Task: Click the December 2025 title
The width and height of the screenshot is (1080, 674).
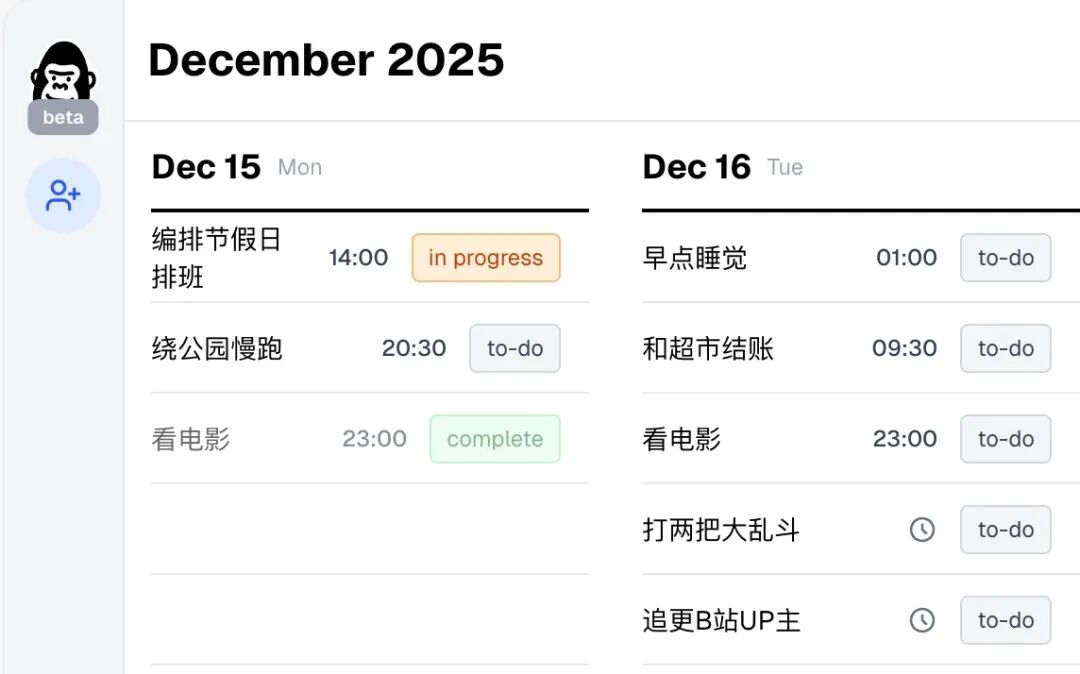Action: coord(327,61)
